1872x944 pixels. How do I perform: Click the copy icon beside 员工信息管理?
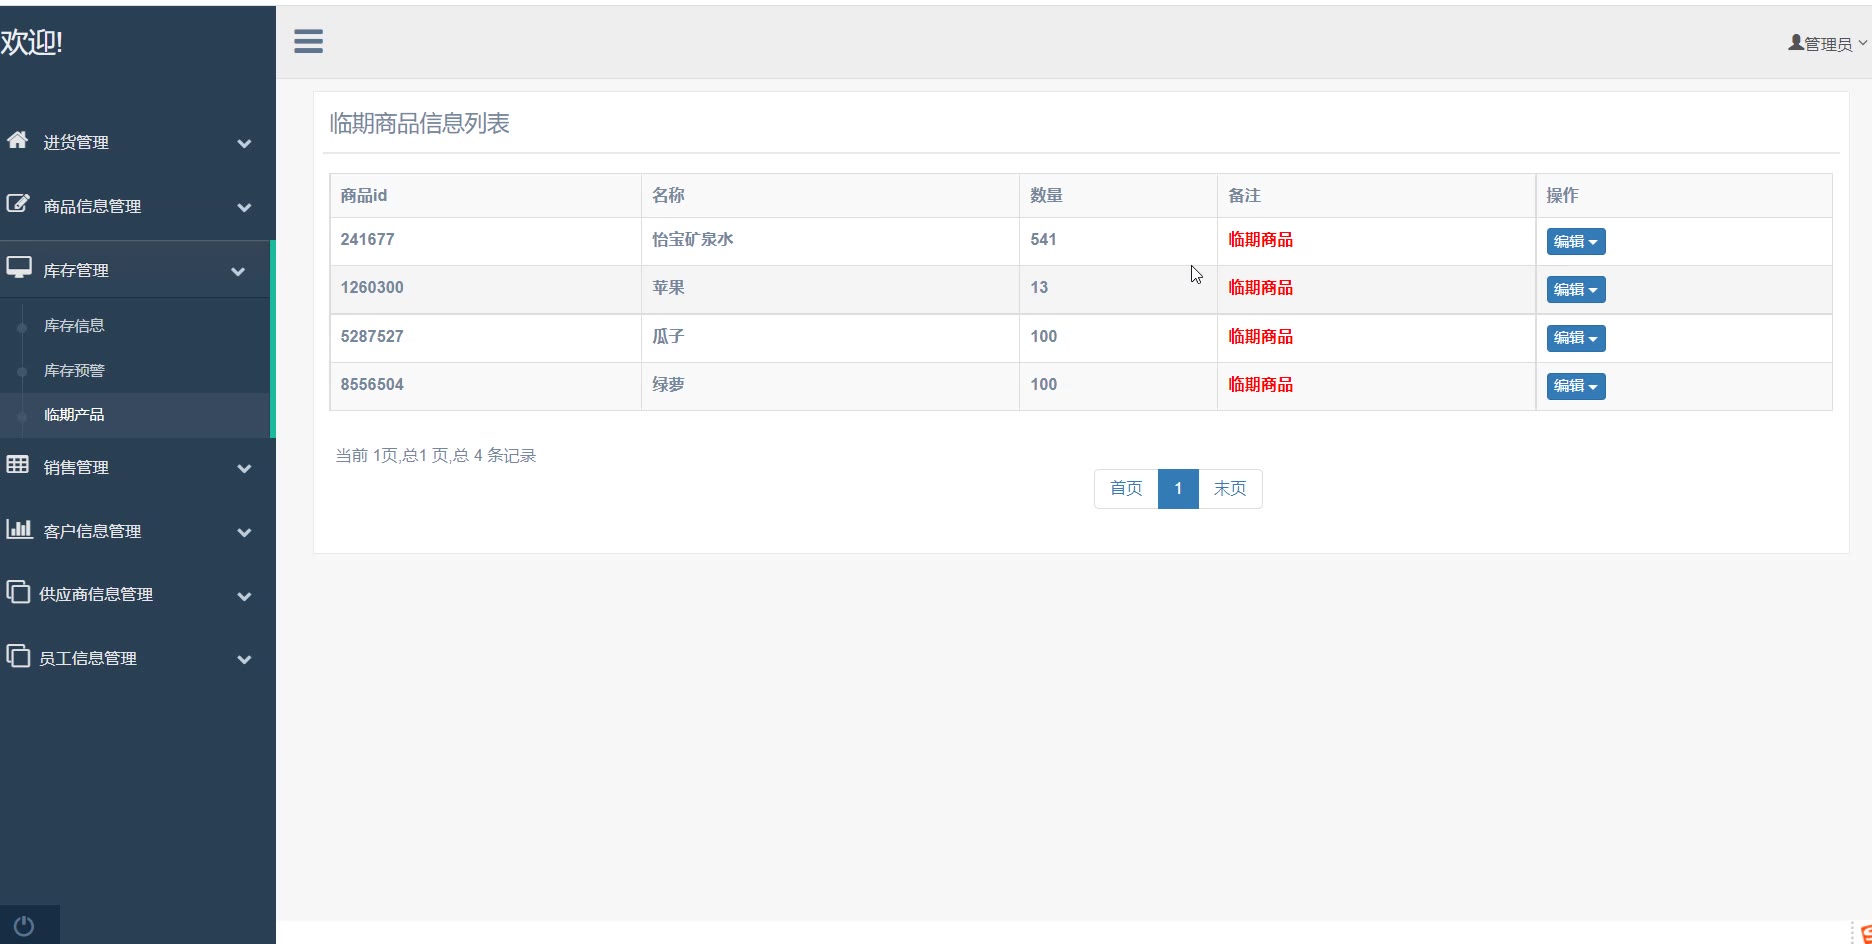17,656
